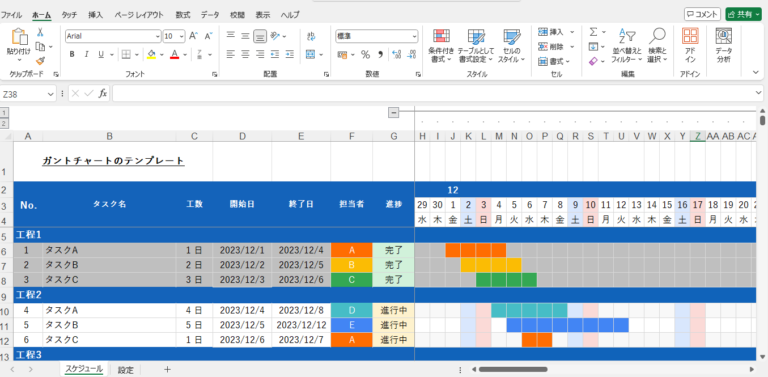Click the Copy icon in clipboard group
The height and width of the screenshot is (377, 768).
(41, 47)
